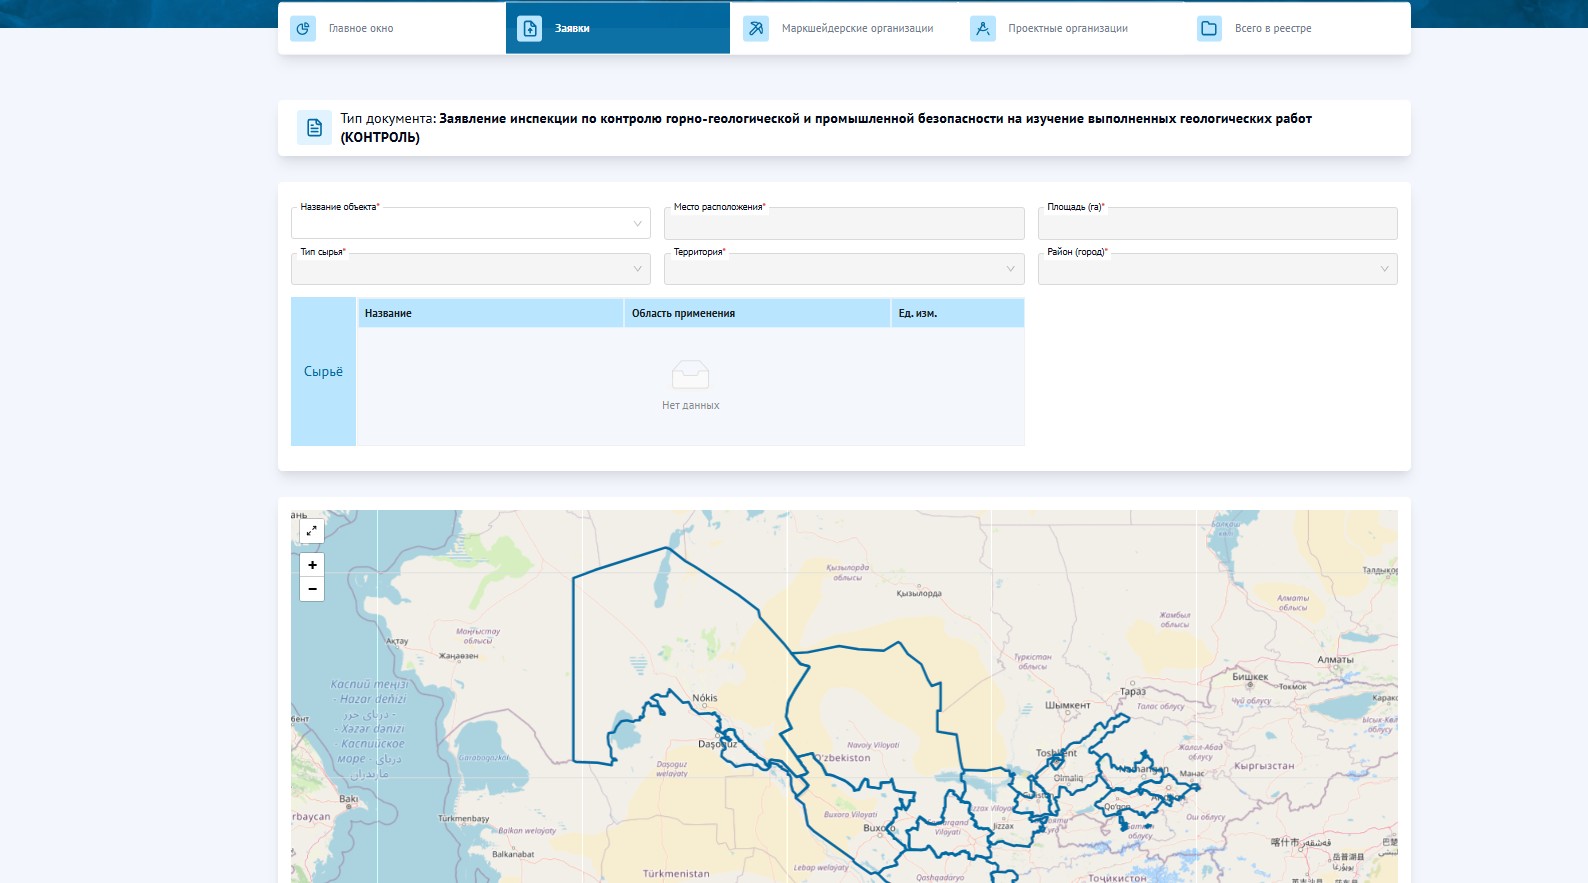Click the pie chart icon beside Главное окно
The width and height of the screenshot is (1588, 883).
(x=303, y=29)
